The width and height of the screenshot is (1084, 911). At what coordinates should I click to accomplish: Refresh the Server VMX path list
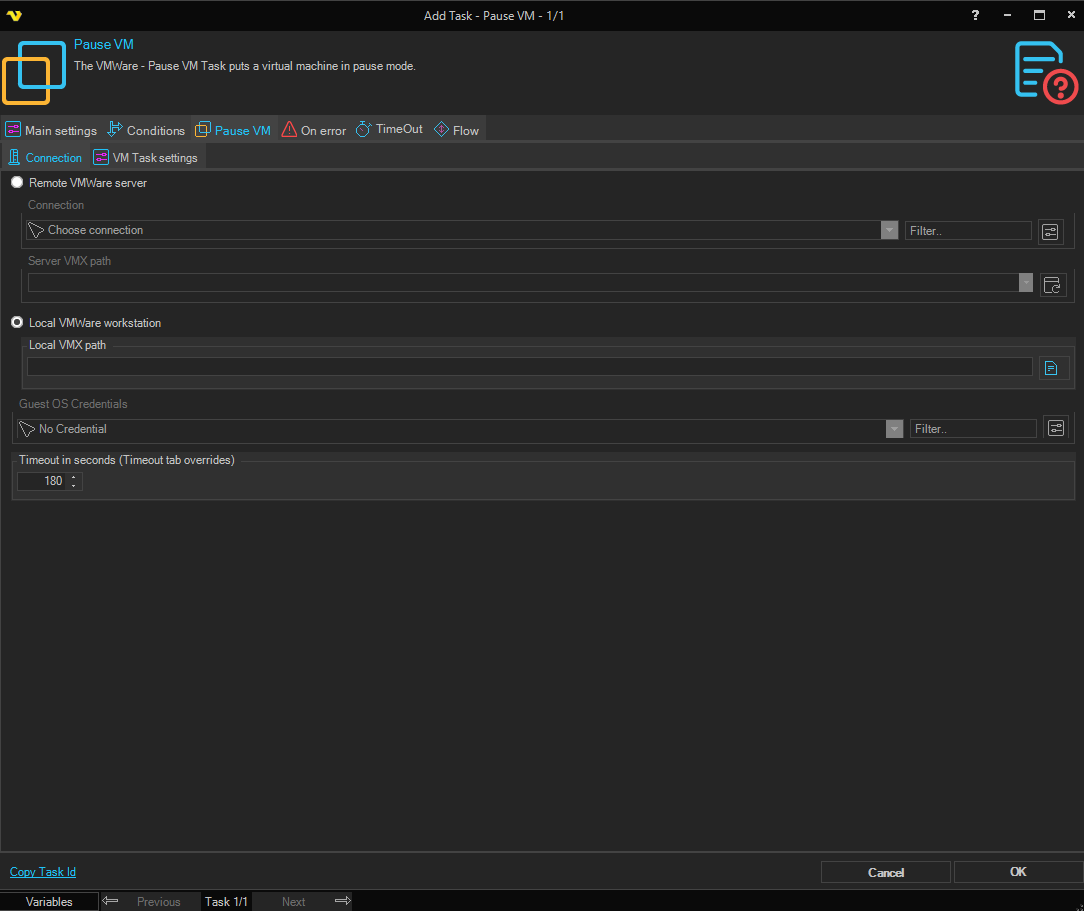(1052, 285)
